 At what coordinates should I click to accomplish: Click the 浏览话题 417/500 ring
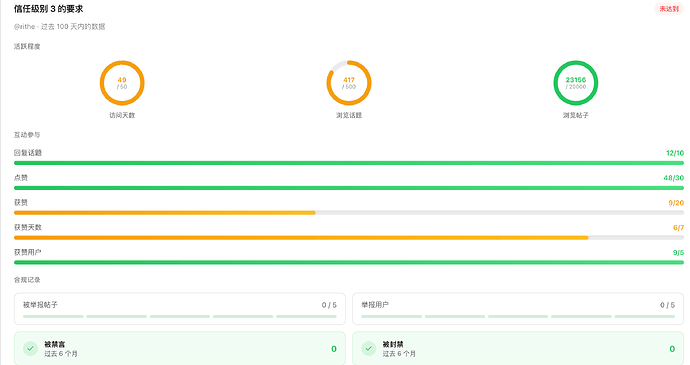pos(349,83)
